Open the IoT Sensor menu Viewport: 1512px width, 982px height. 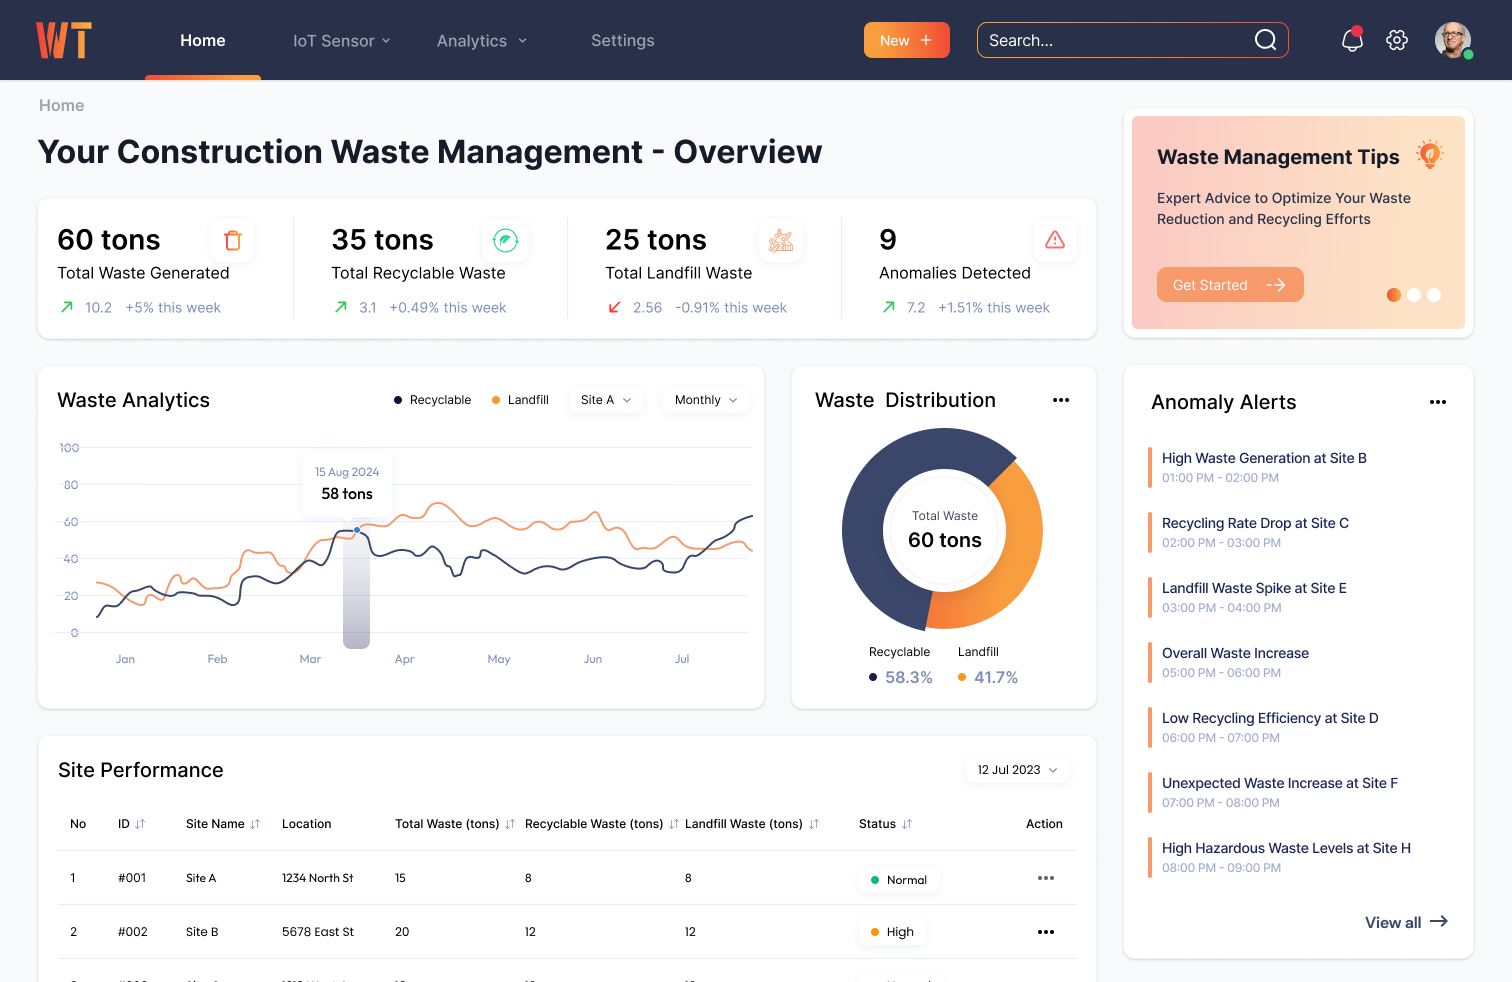(x=341, y=41)
